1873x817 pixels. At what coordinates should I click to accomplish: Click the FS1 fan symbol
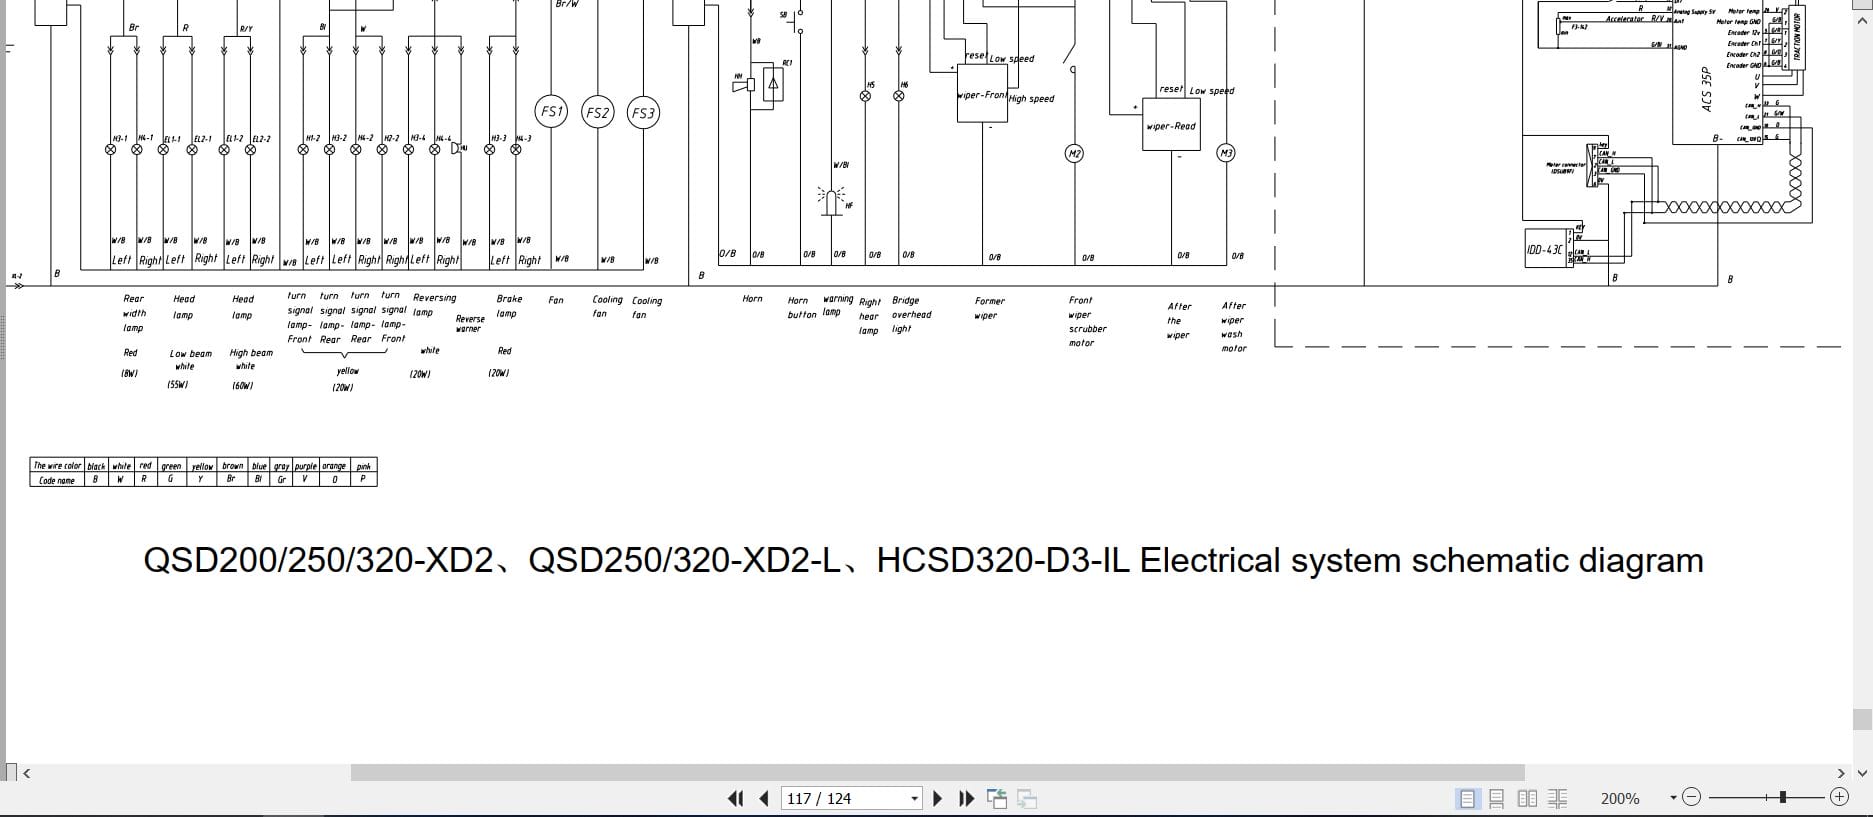click(552, 112)
